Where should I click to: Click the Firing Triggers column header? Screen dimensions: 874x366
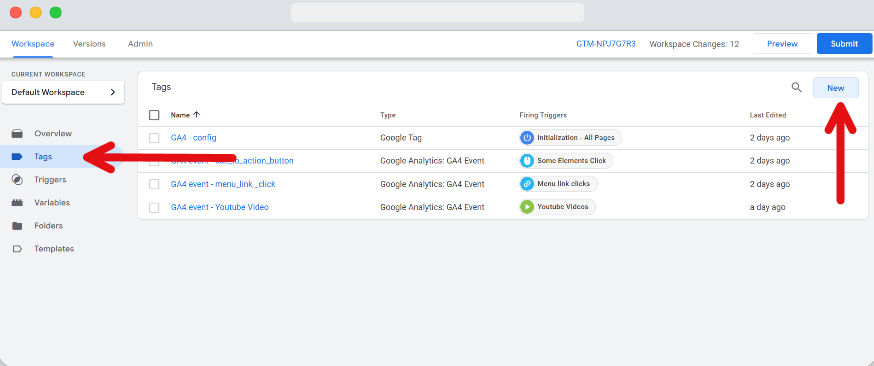click(543, 115)
